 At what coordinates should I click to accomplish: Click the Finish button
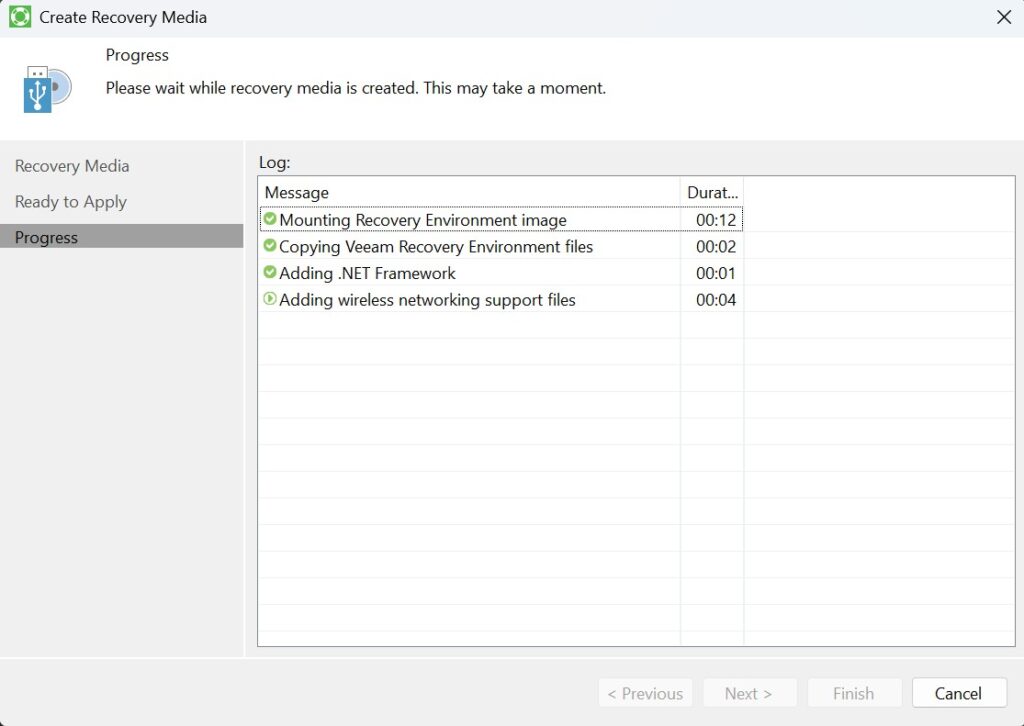click(853, 693)
